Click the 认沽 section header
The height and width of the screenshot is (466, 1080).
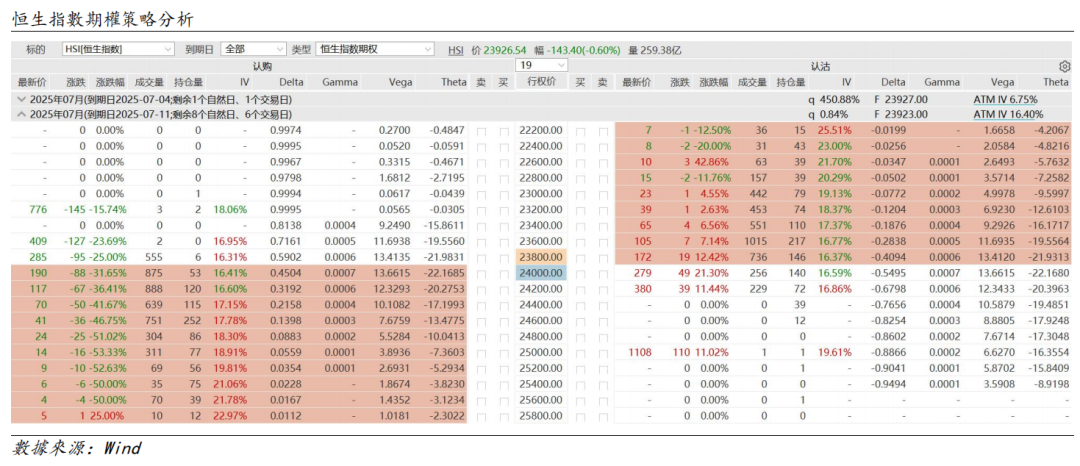point(820,67)
